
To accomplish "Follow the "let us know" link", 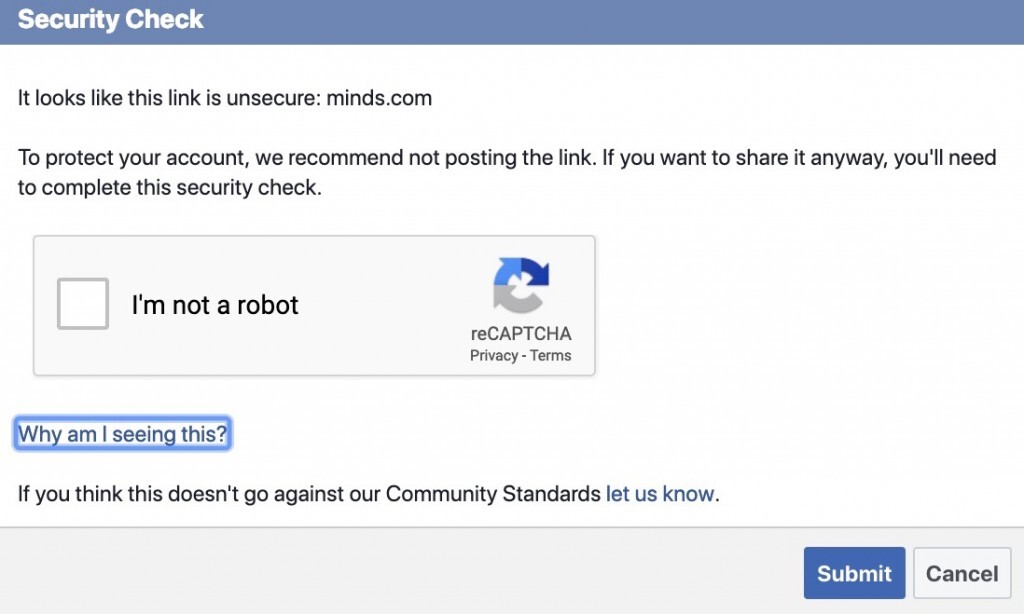I will [660, 494].
